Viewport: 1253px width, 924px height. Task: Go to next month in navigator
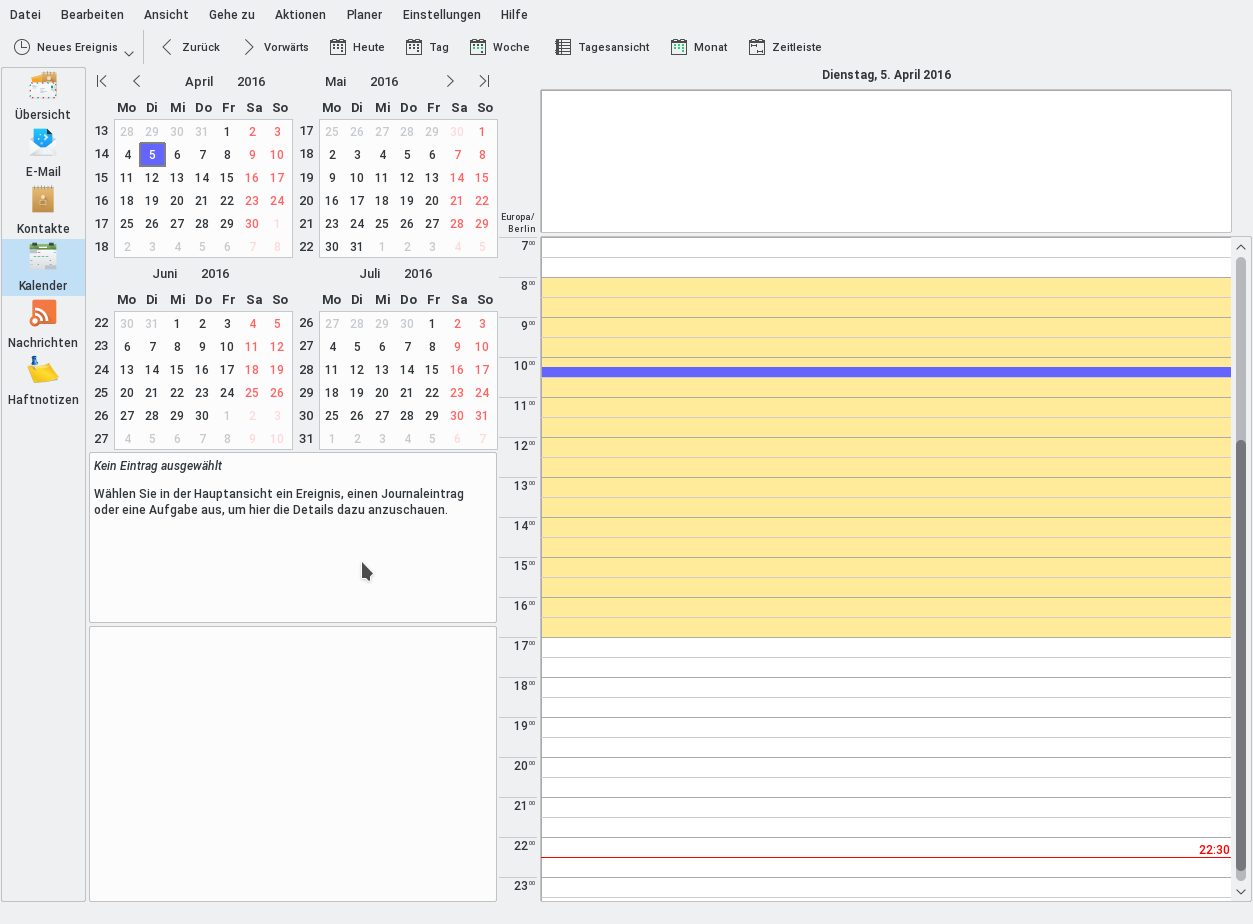(x=450, y=81)
